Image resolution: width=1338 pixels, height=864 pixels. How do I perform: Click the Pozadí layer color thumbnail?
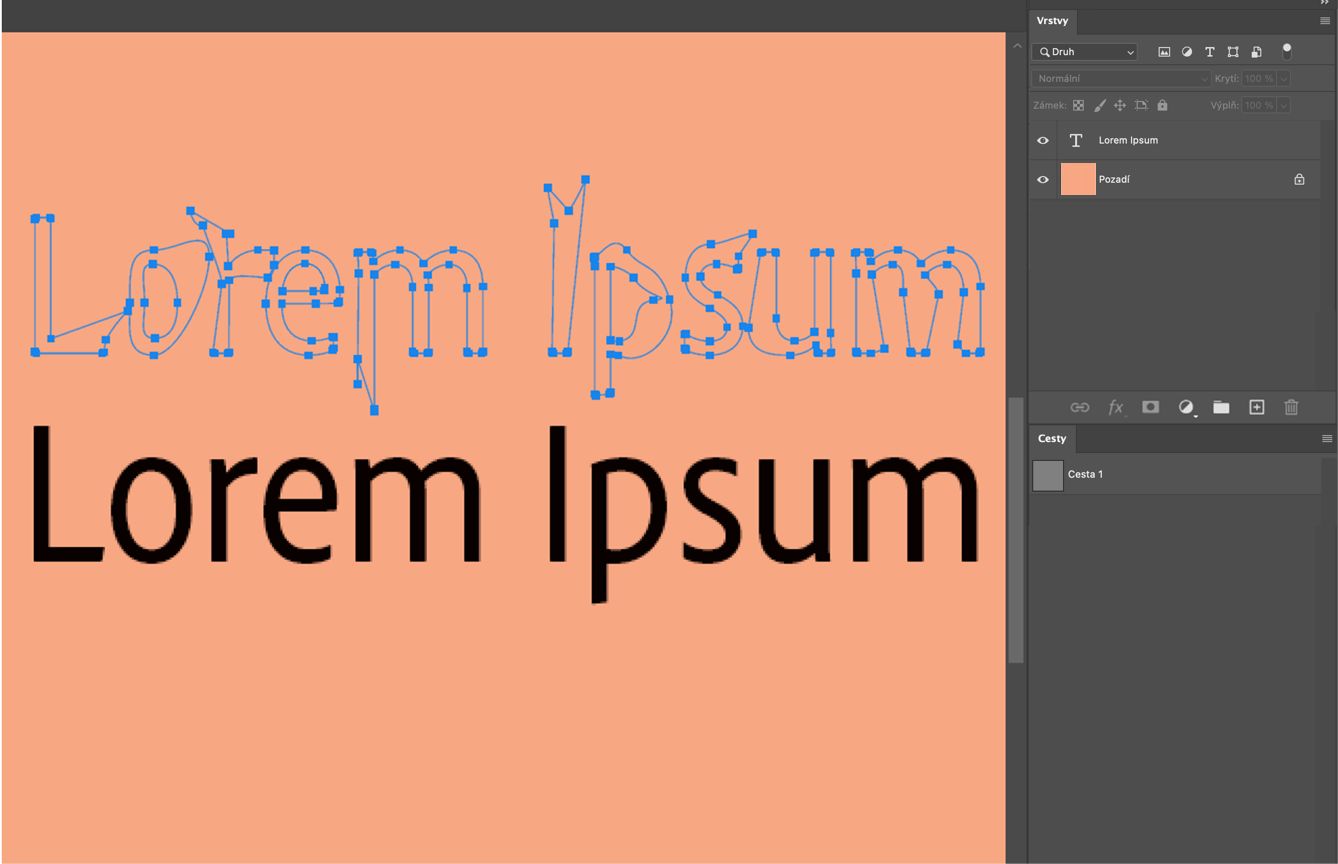click(1078, 180)
